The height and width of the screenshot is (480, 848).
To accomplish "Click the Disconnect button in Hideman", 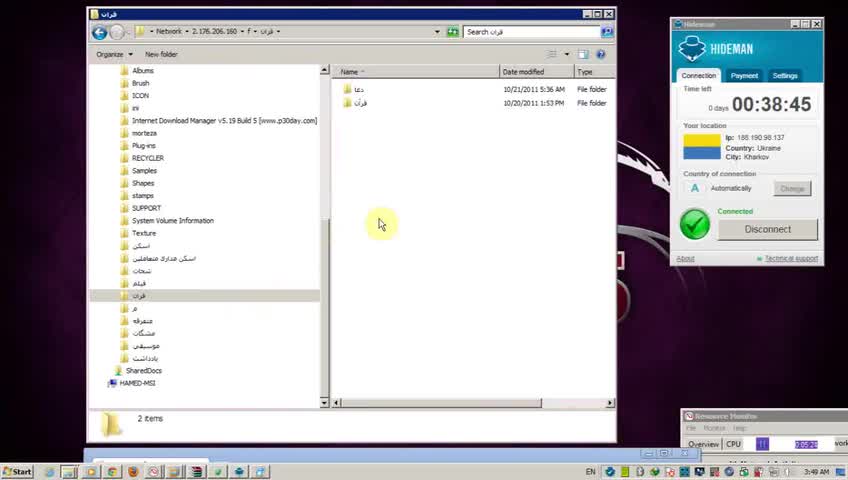I will pyautogui.click(x=767, y=229).
